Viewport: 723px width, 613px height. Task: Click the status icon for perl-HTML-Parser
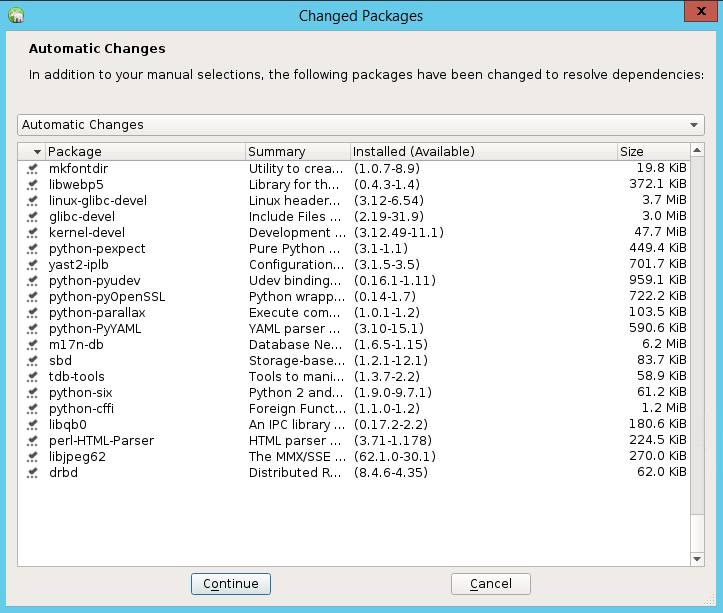(32, 440)
